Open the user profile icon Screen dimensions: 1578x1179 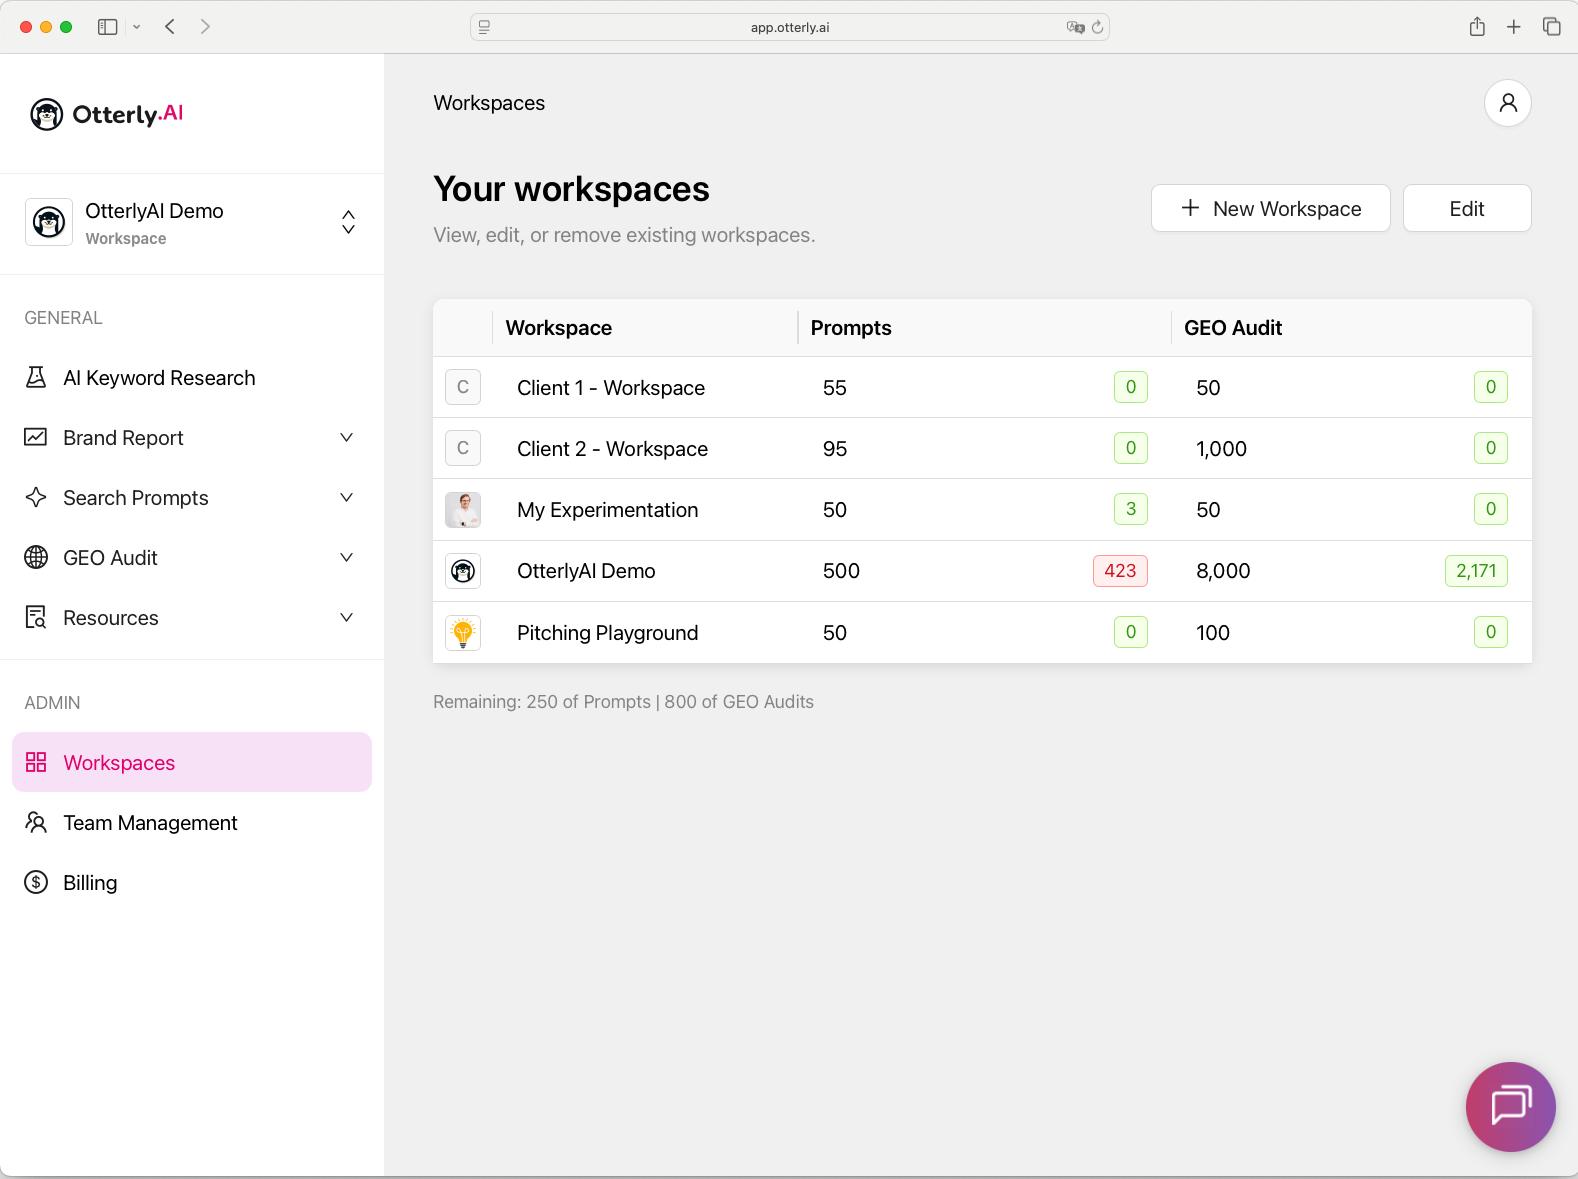coord(1508,103)
